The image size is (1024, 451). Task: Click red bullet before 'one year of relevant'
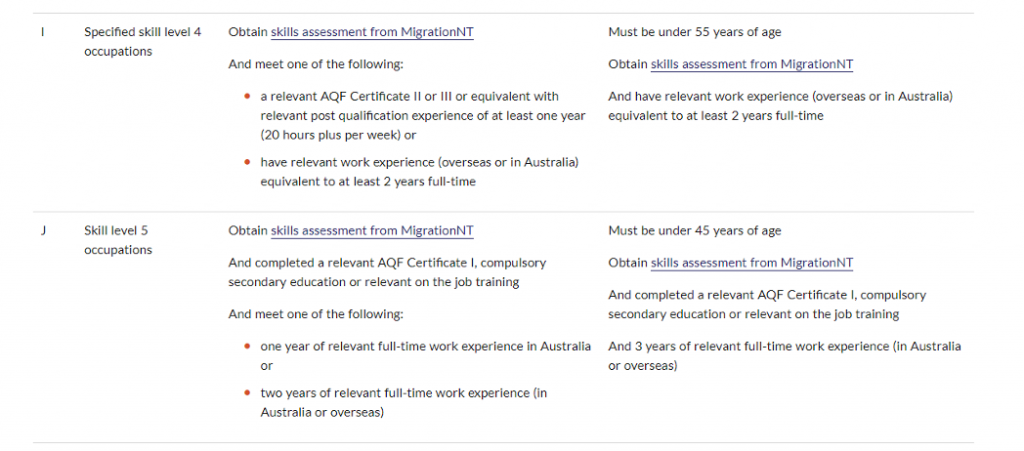[x=246, y=347]
